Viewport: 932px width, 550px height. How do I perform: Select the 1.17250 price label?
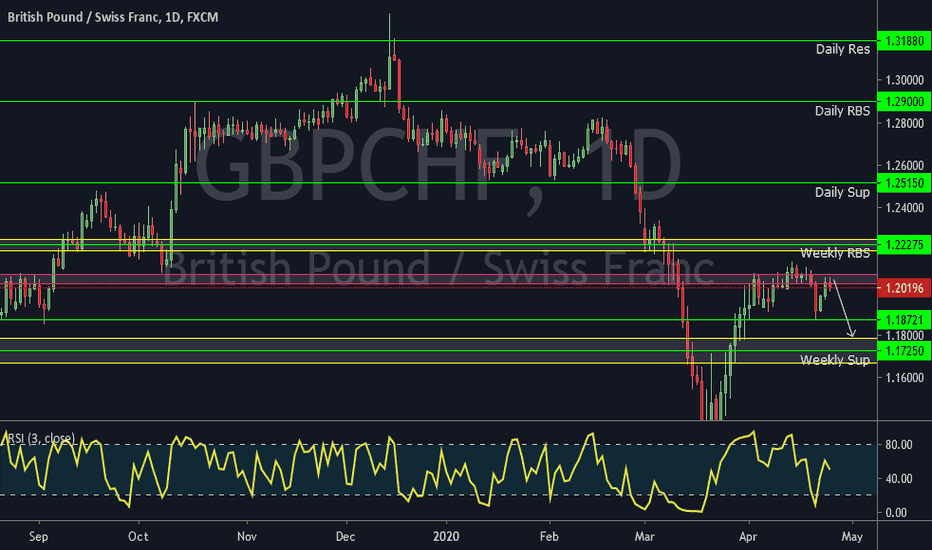(x=904, y=351)
